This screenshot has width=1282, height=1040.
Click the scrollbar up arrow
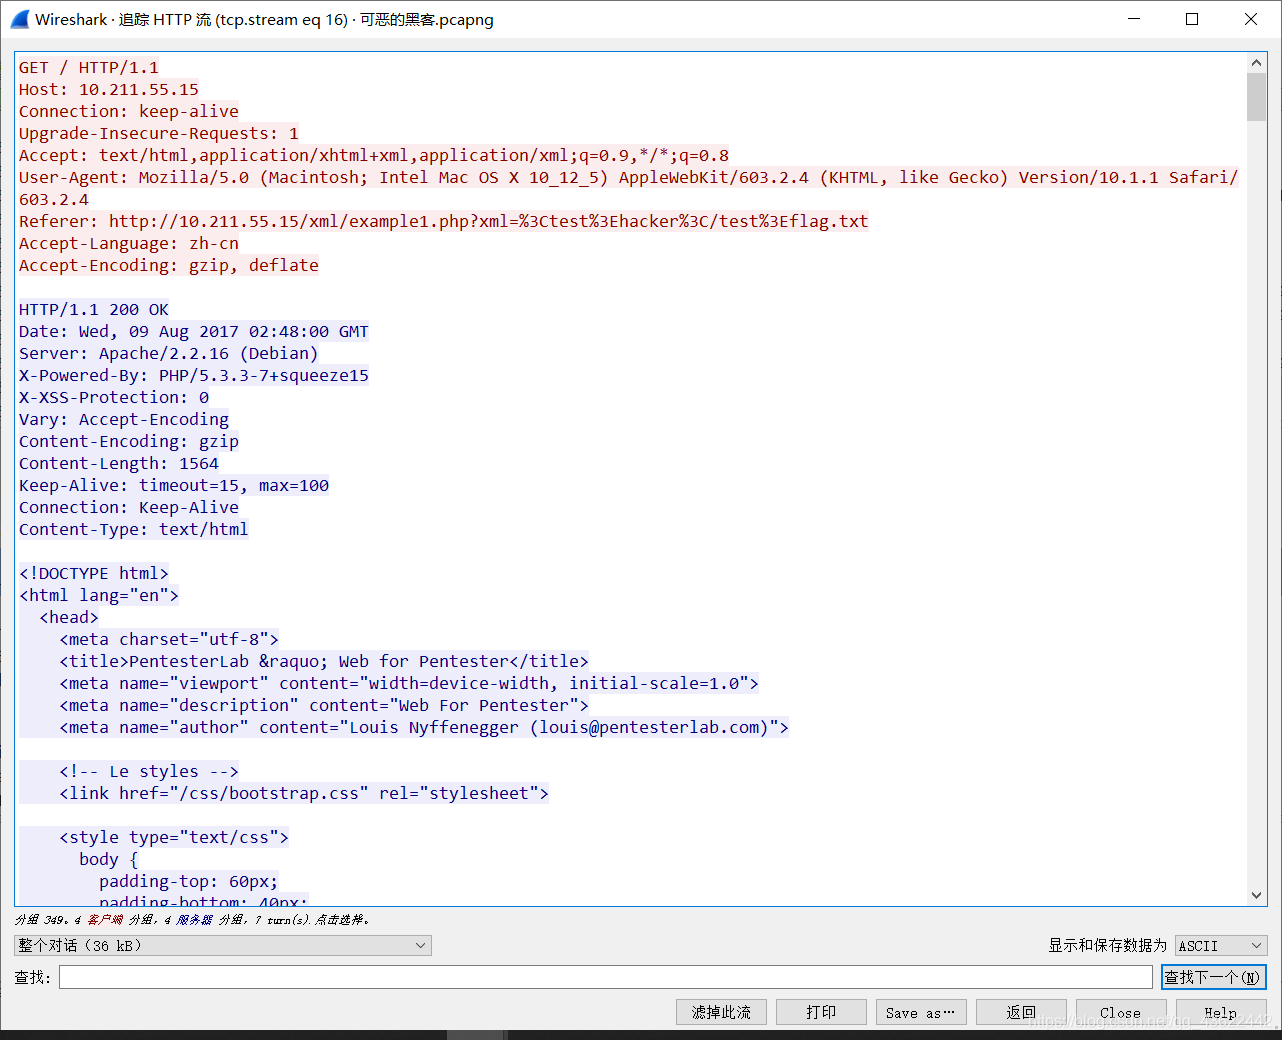(x=1257, y=63)
